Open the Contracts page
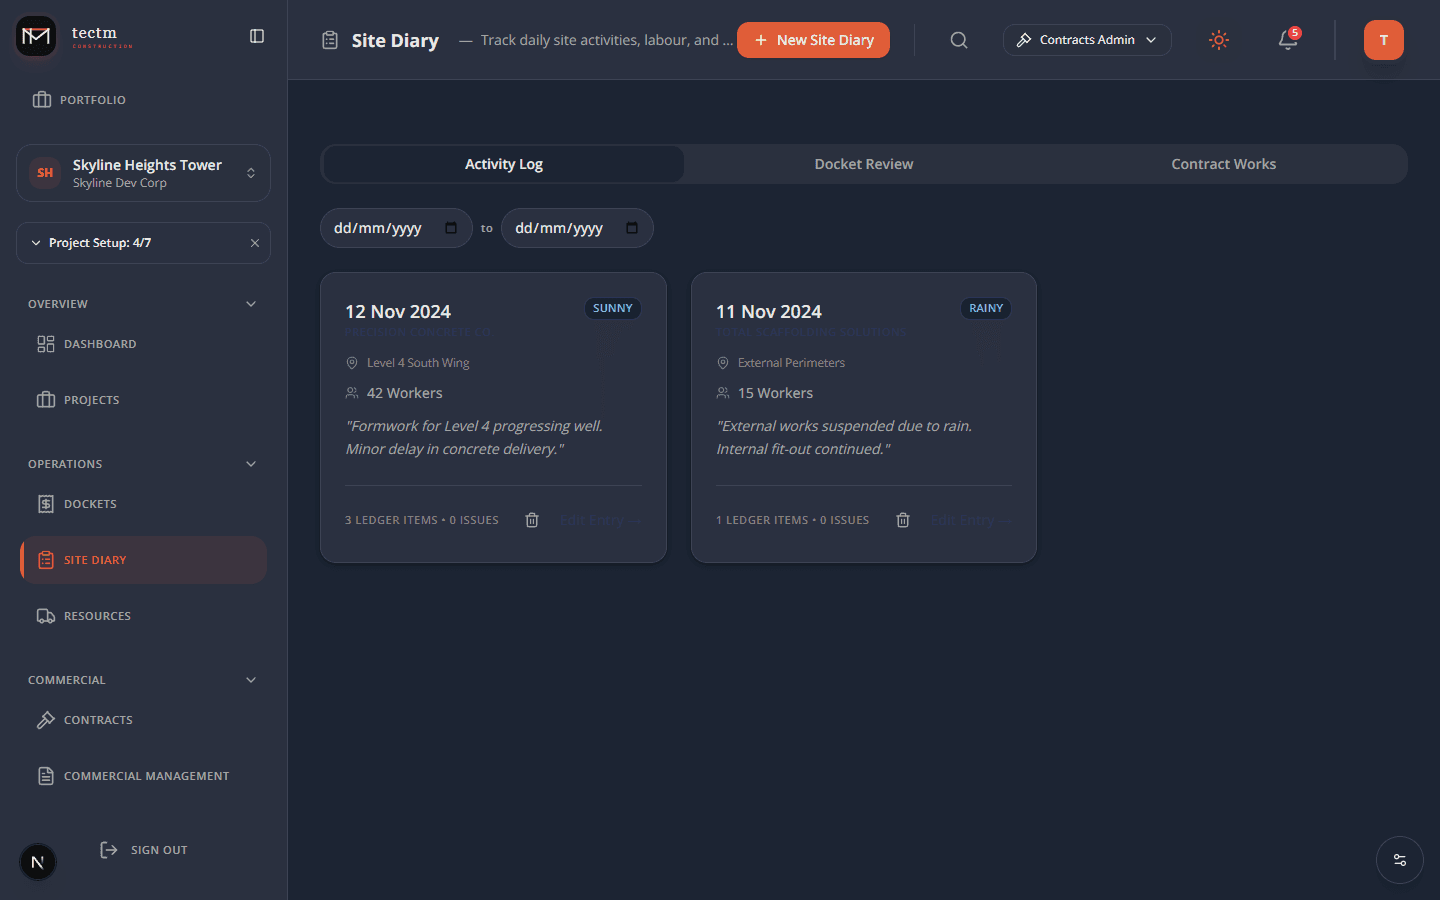The image size is (1440, 900). (97, 719)
